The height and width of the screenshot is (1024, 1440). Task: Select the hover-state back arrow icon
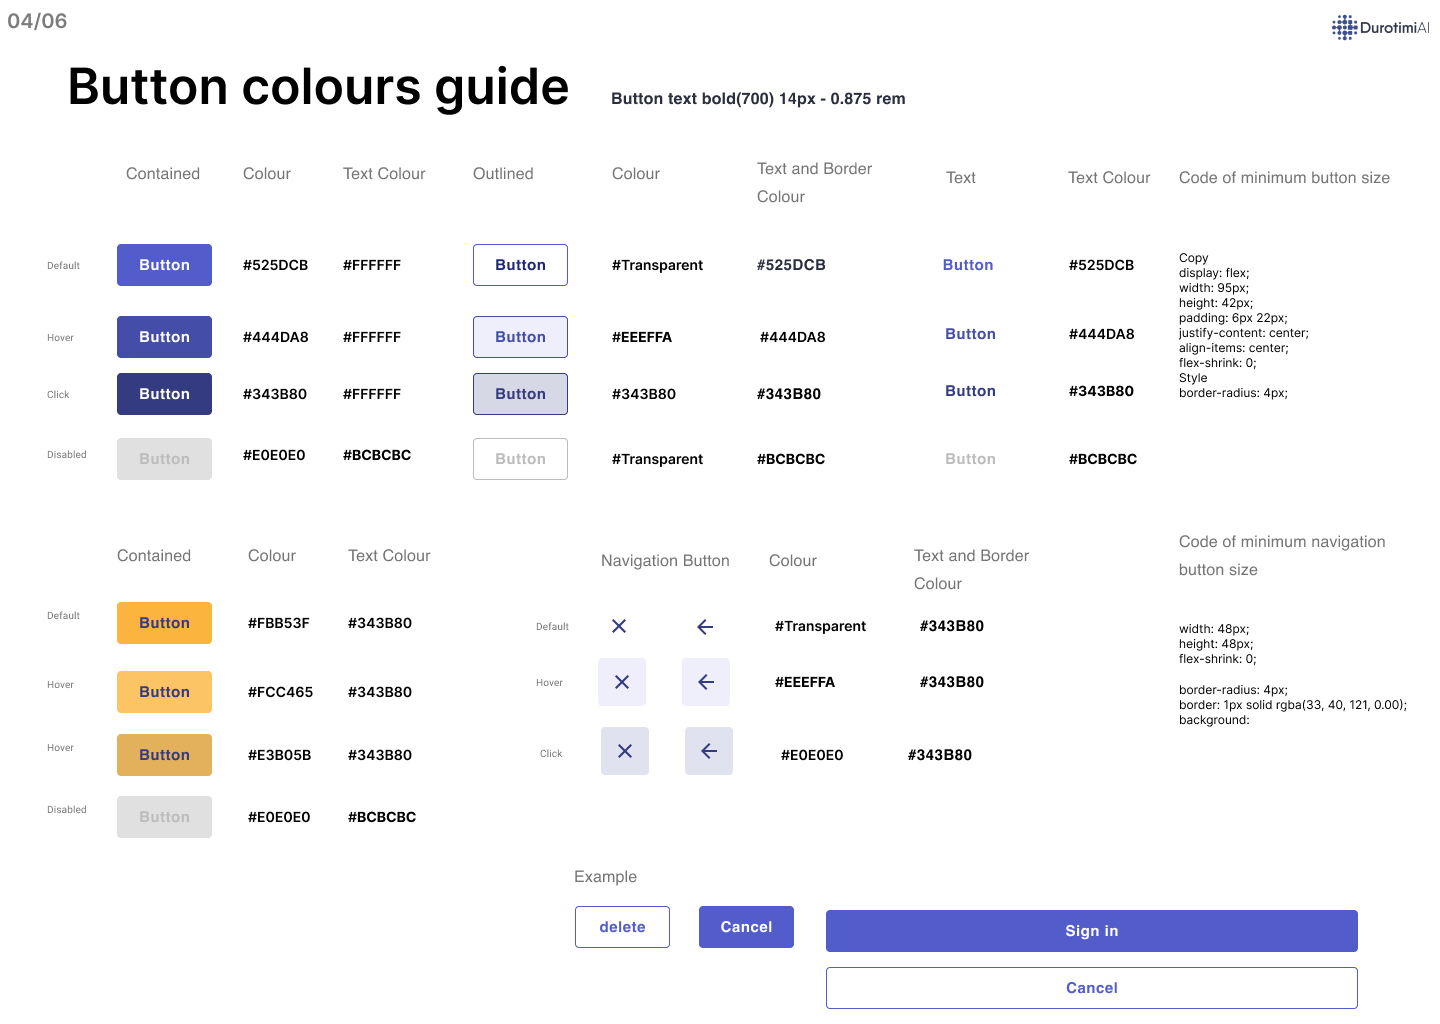click(x=706, y=681)
